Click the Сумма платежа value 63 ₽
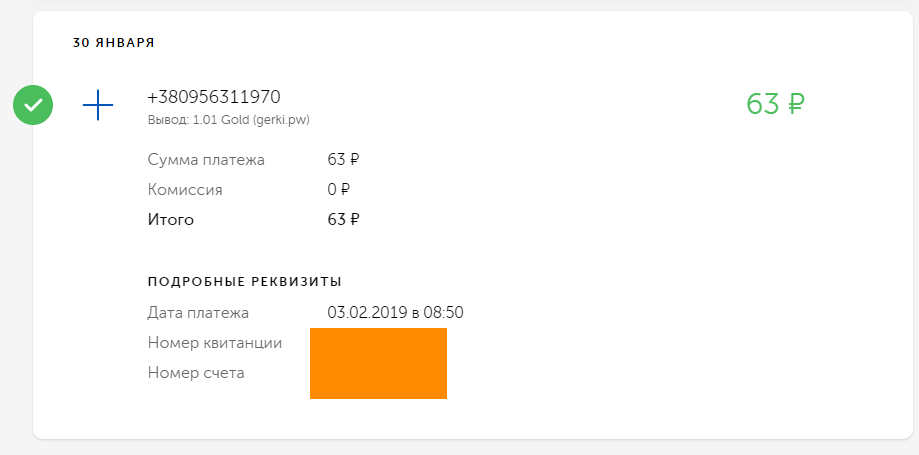 [x=343, y=159]
